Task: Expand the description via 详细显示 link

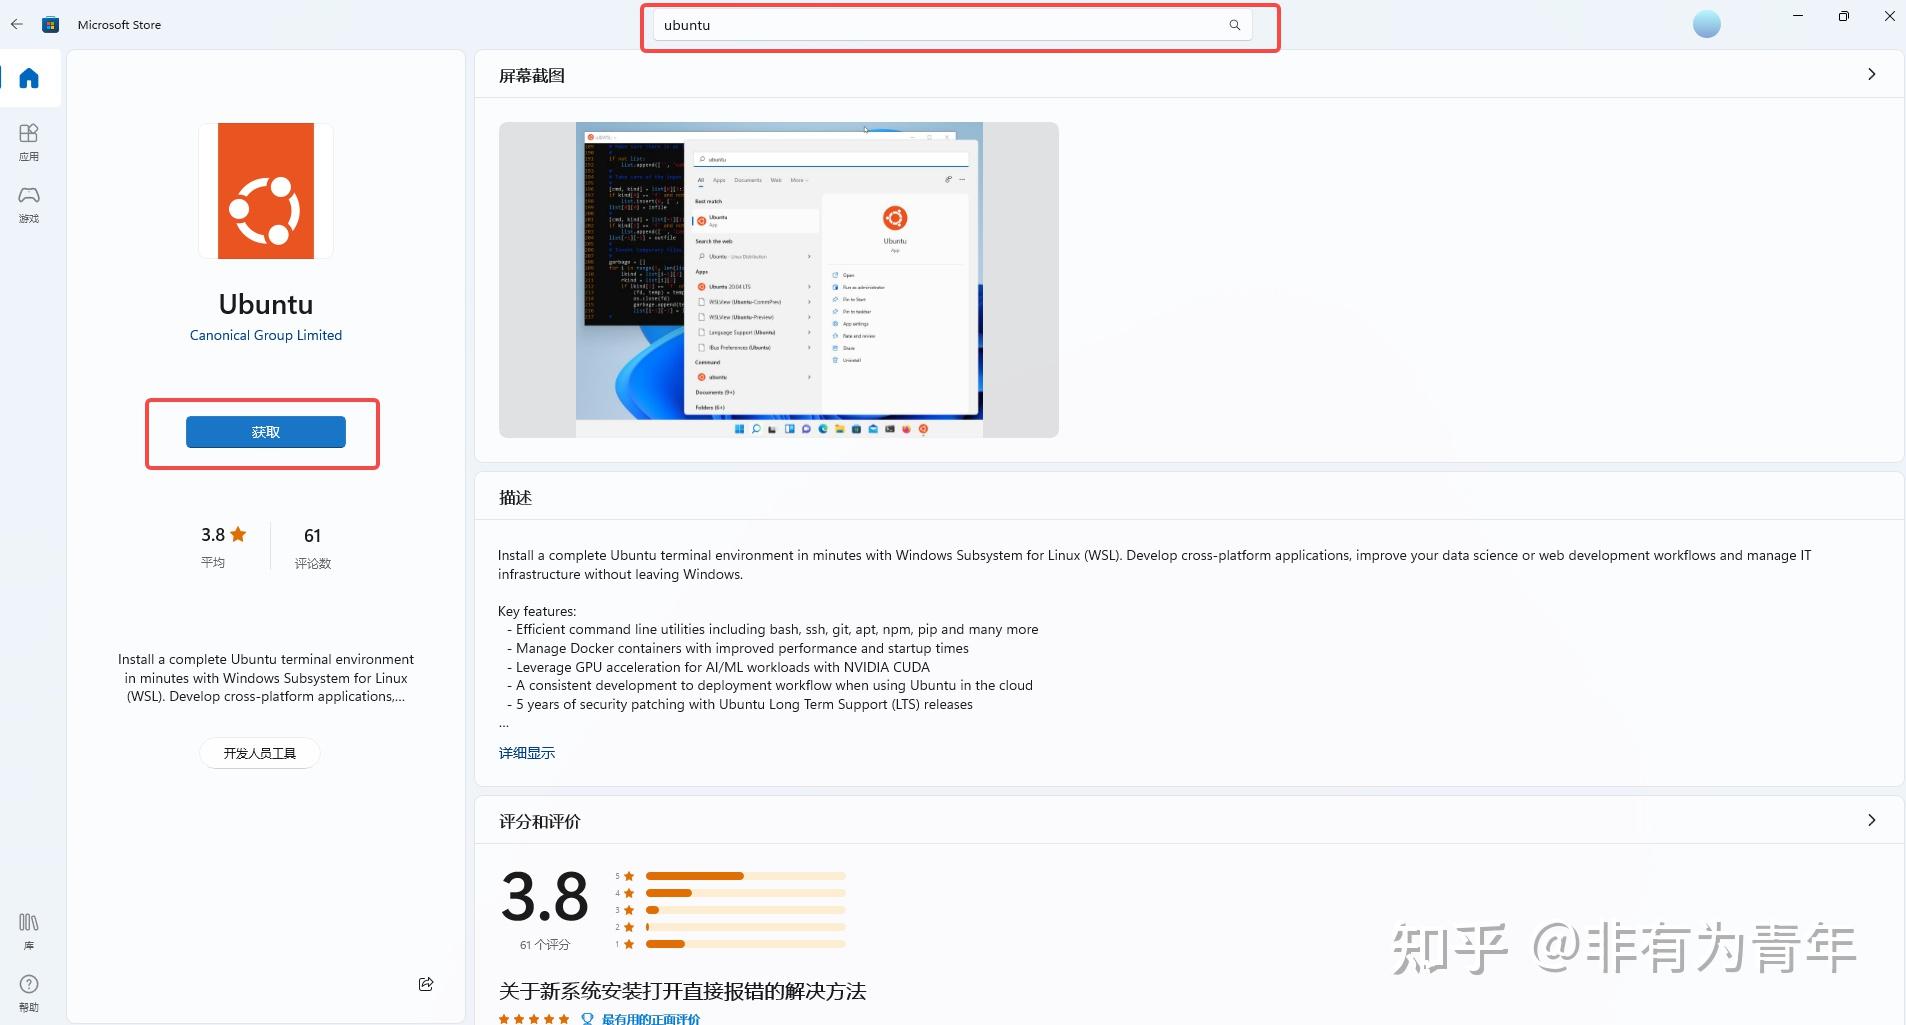Action: pos(527,752)
